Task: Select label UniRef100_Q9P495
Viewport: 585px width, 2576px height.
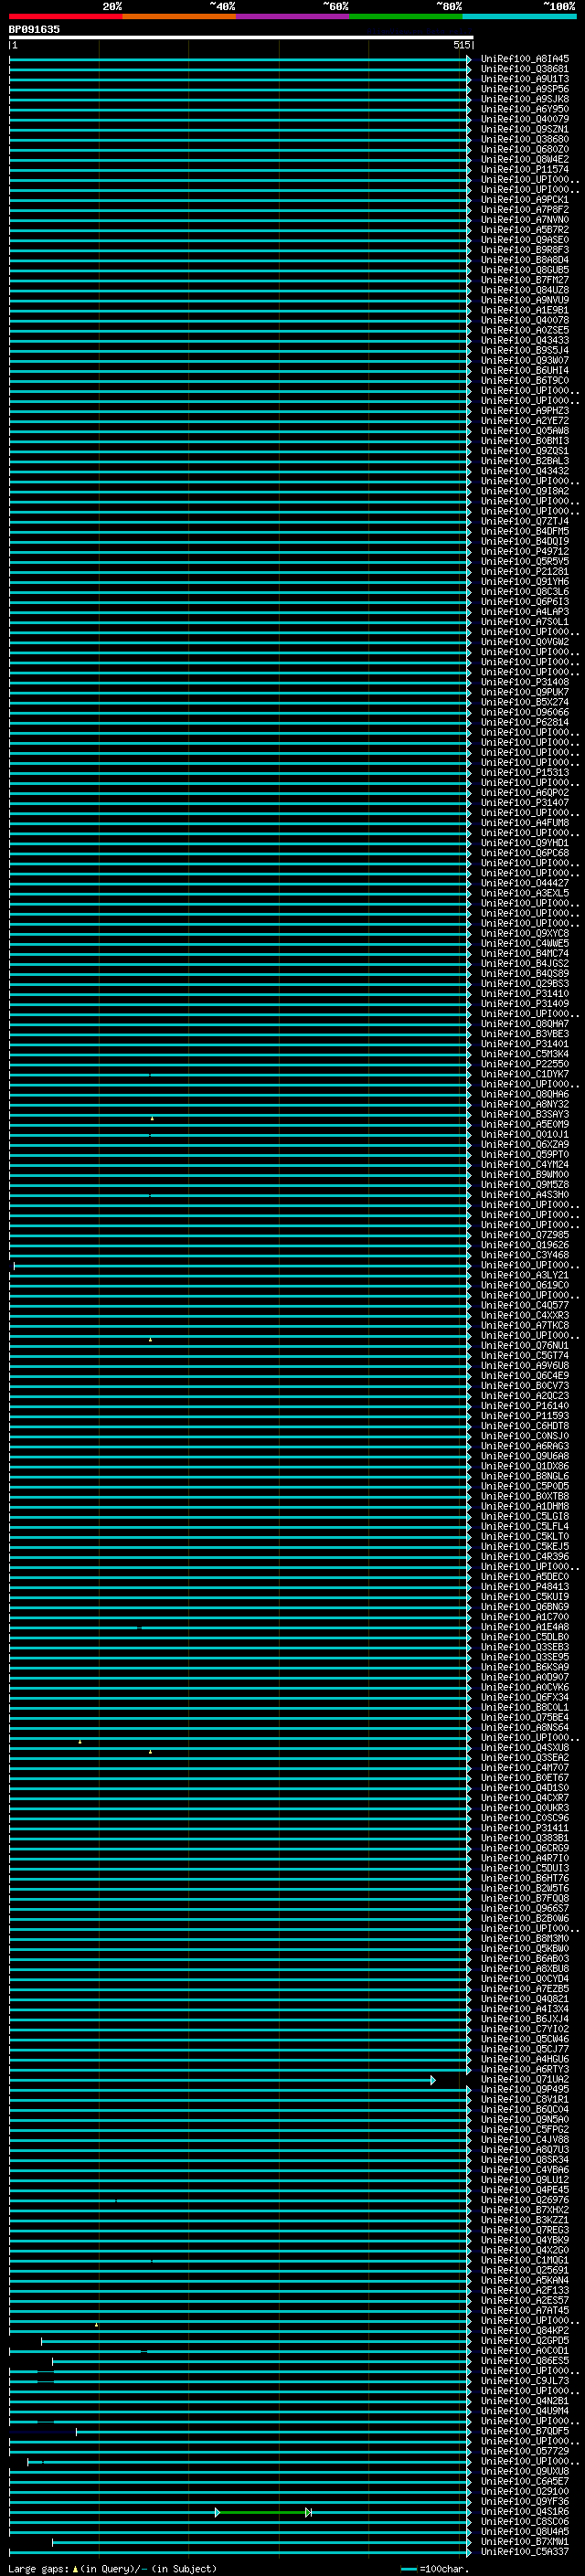Action: (524, 2089)
